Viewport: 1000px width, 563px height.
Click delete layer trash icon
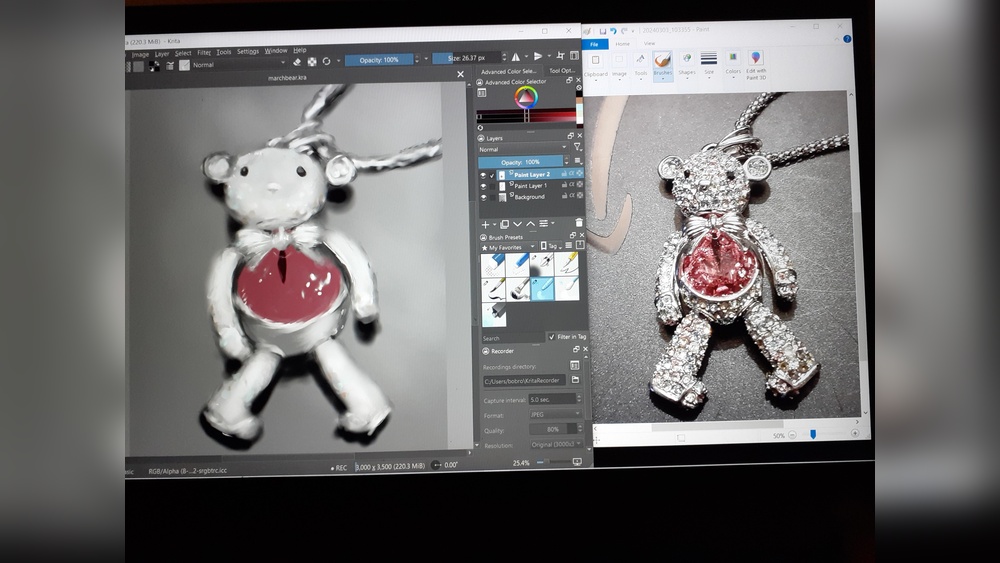(x=579, y=223)
